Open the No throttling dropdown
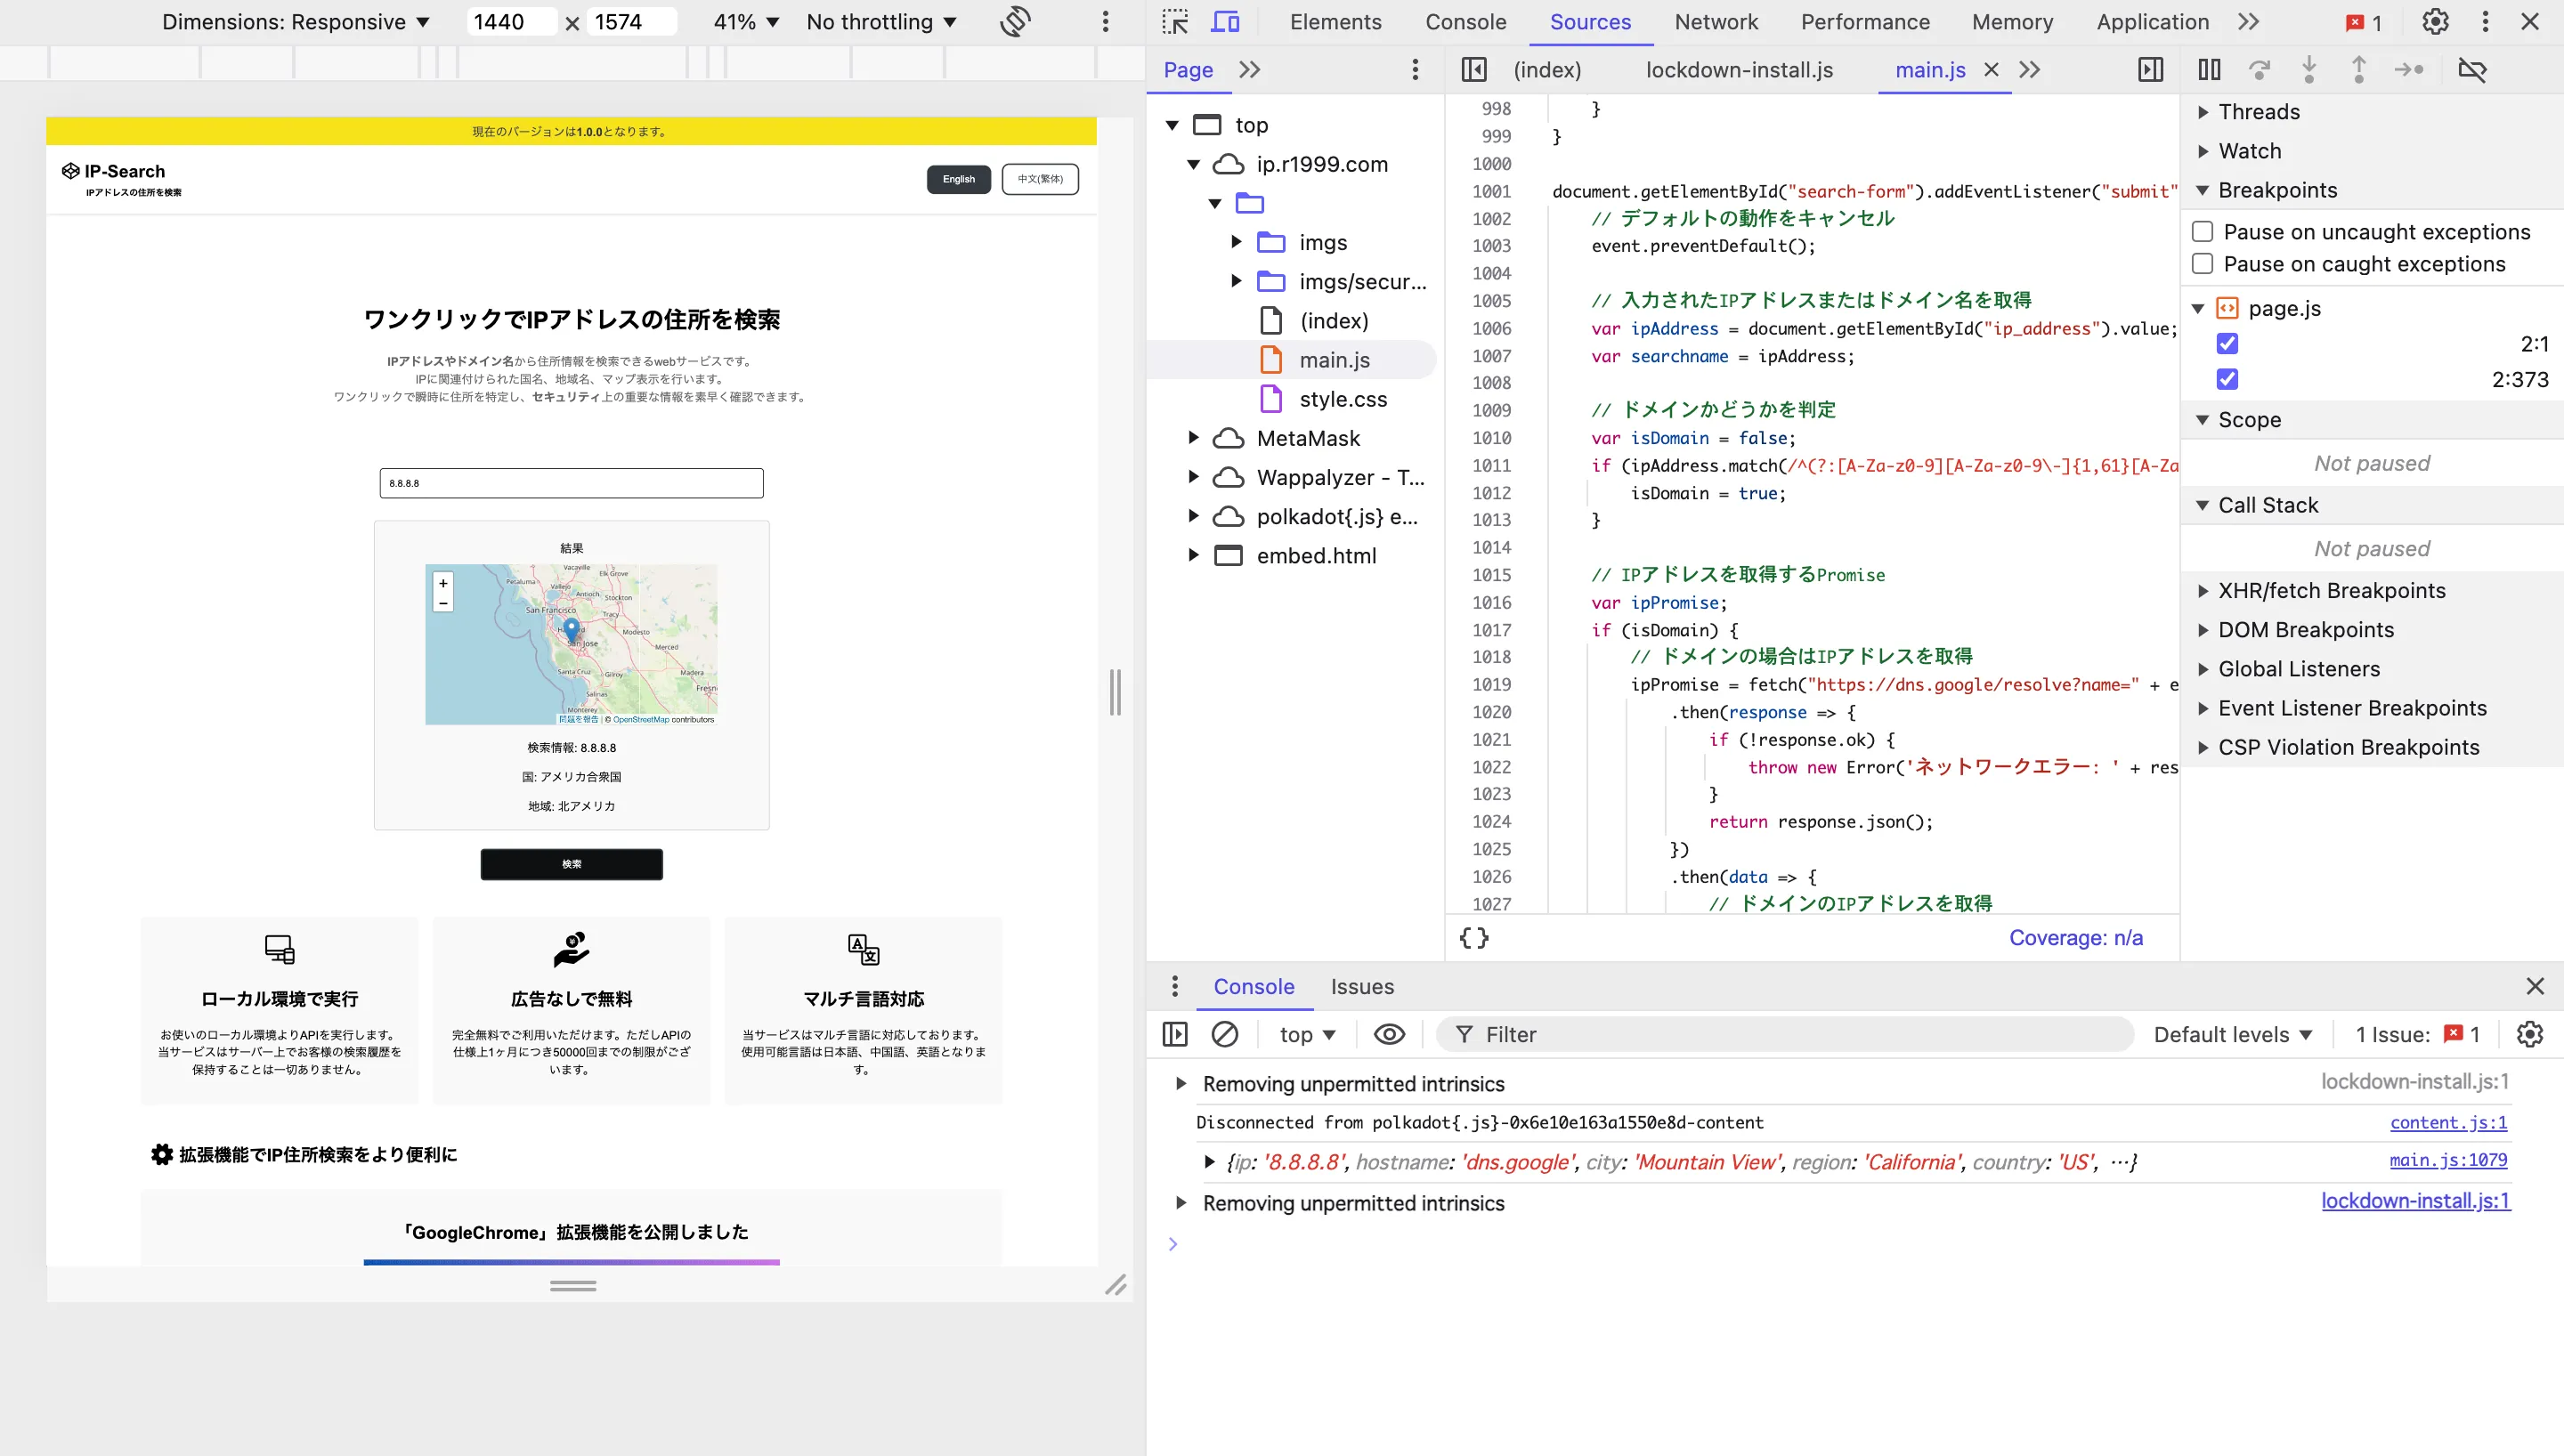The image size is (2564, 1456). pyautogui.click(x=881, y=22)
